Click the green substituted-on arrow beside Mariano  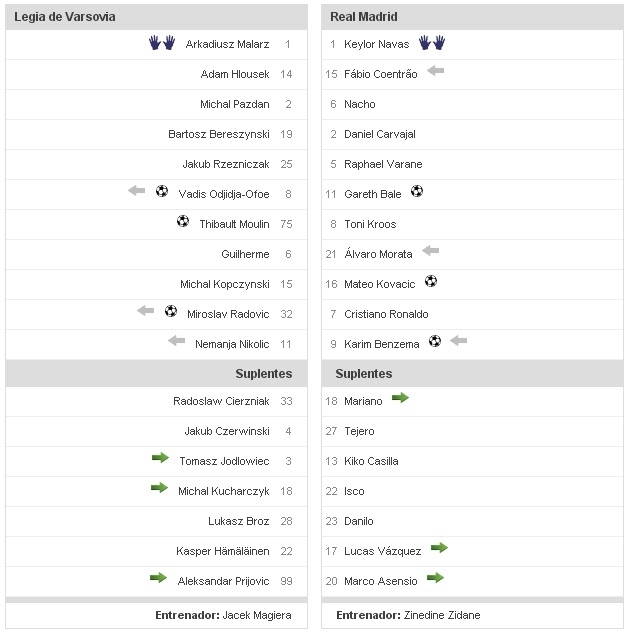[x=400, y=398]
